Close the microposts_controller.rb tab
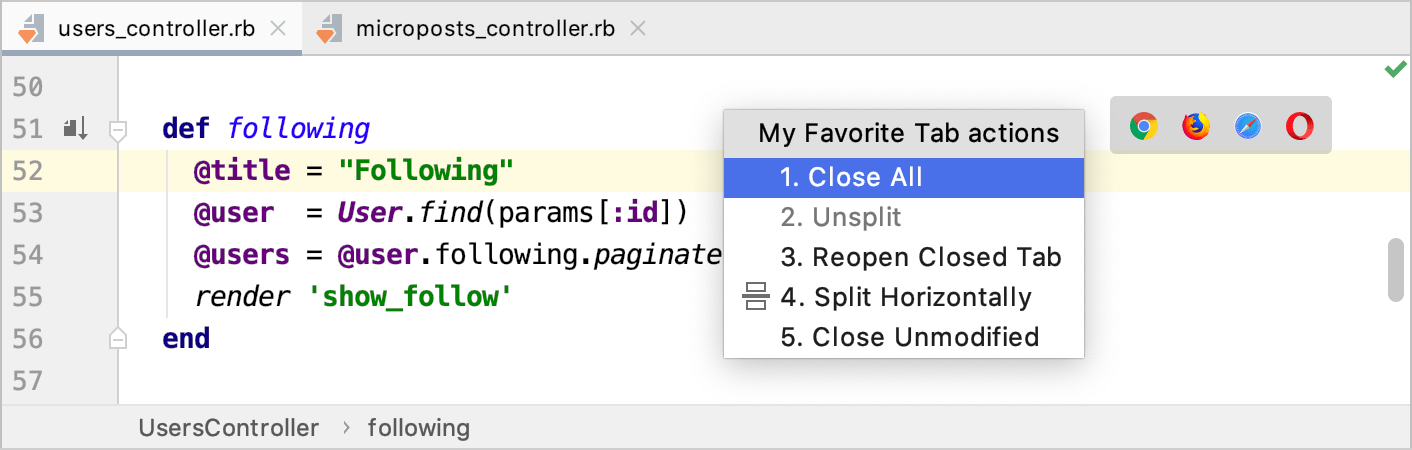 pos(637,28)
